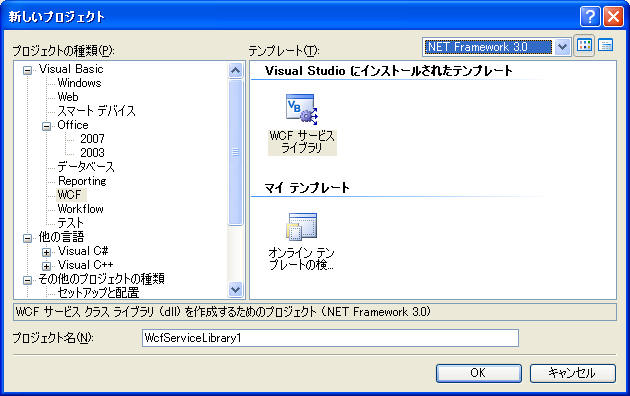The height and width of the screenshot is (396, 630).
Task: Select スマート デバイス project type
Action: click(96, 111)
